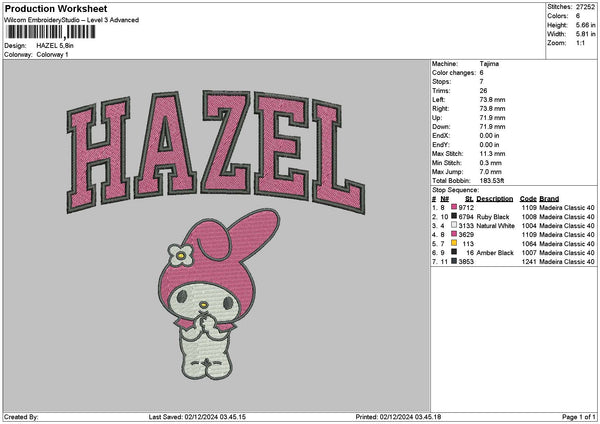Click thread code '1064'

(529, 243)
